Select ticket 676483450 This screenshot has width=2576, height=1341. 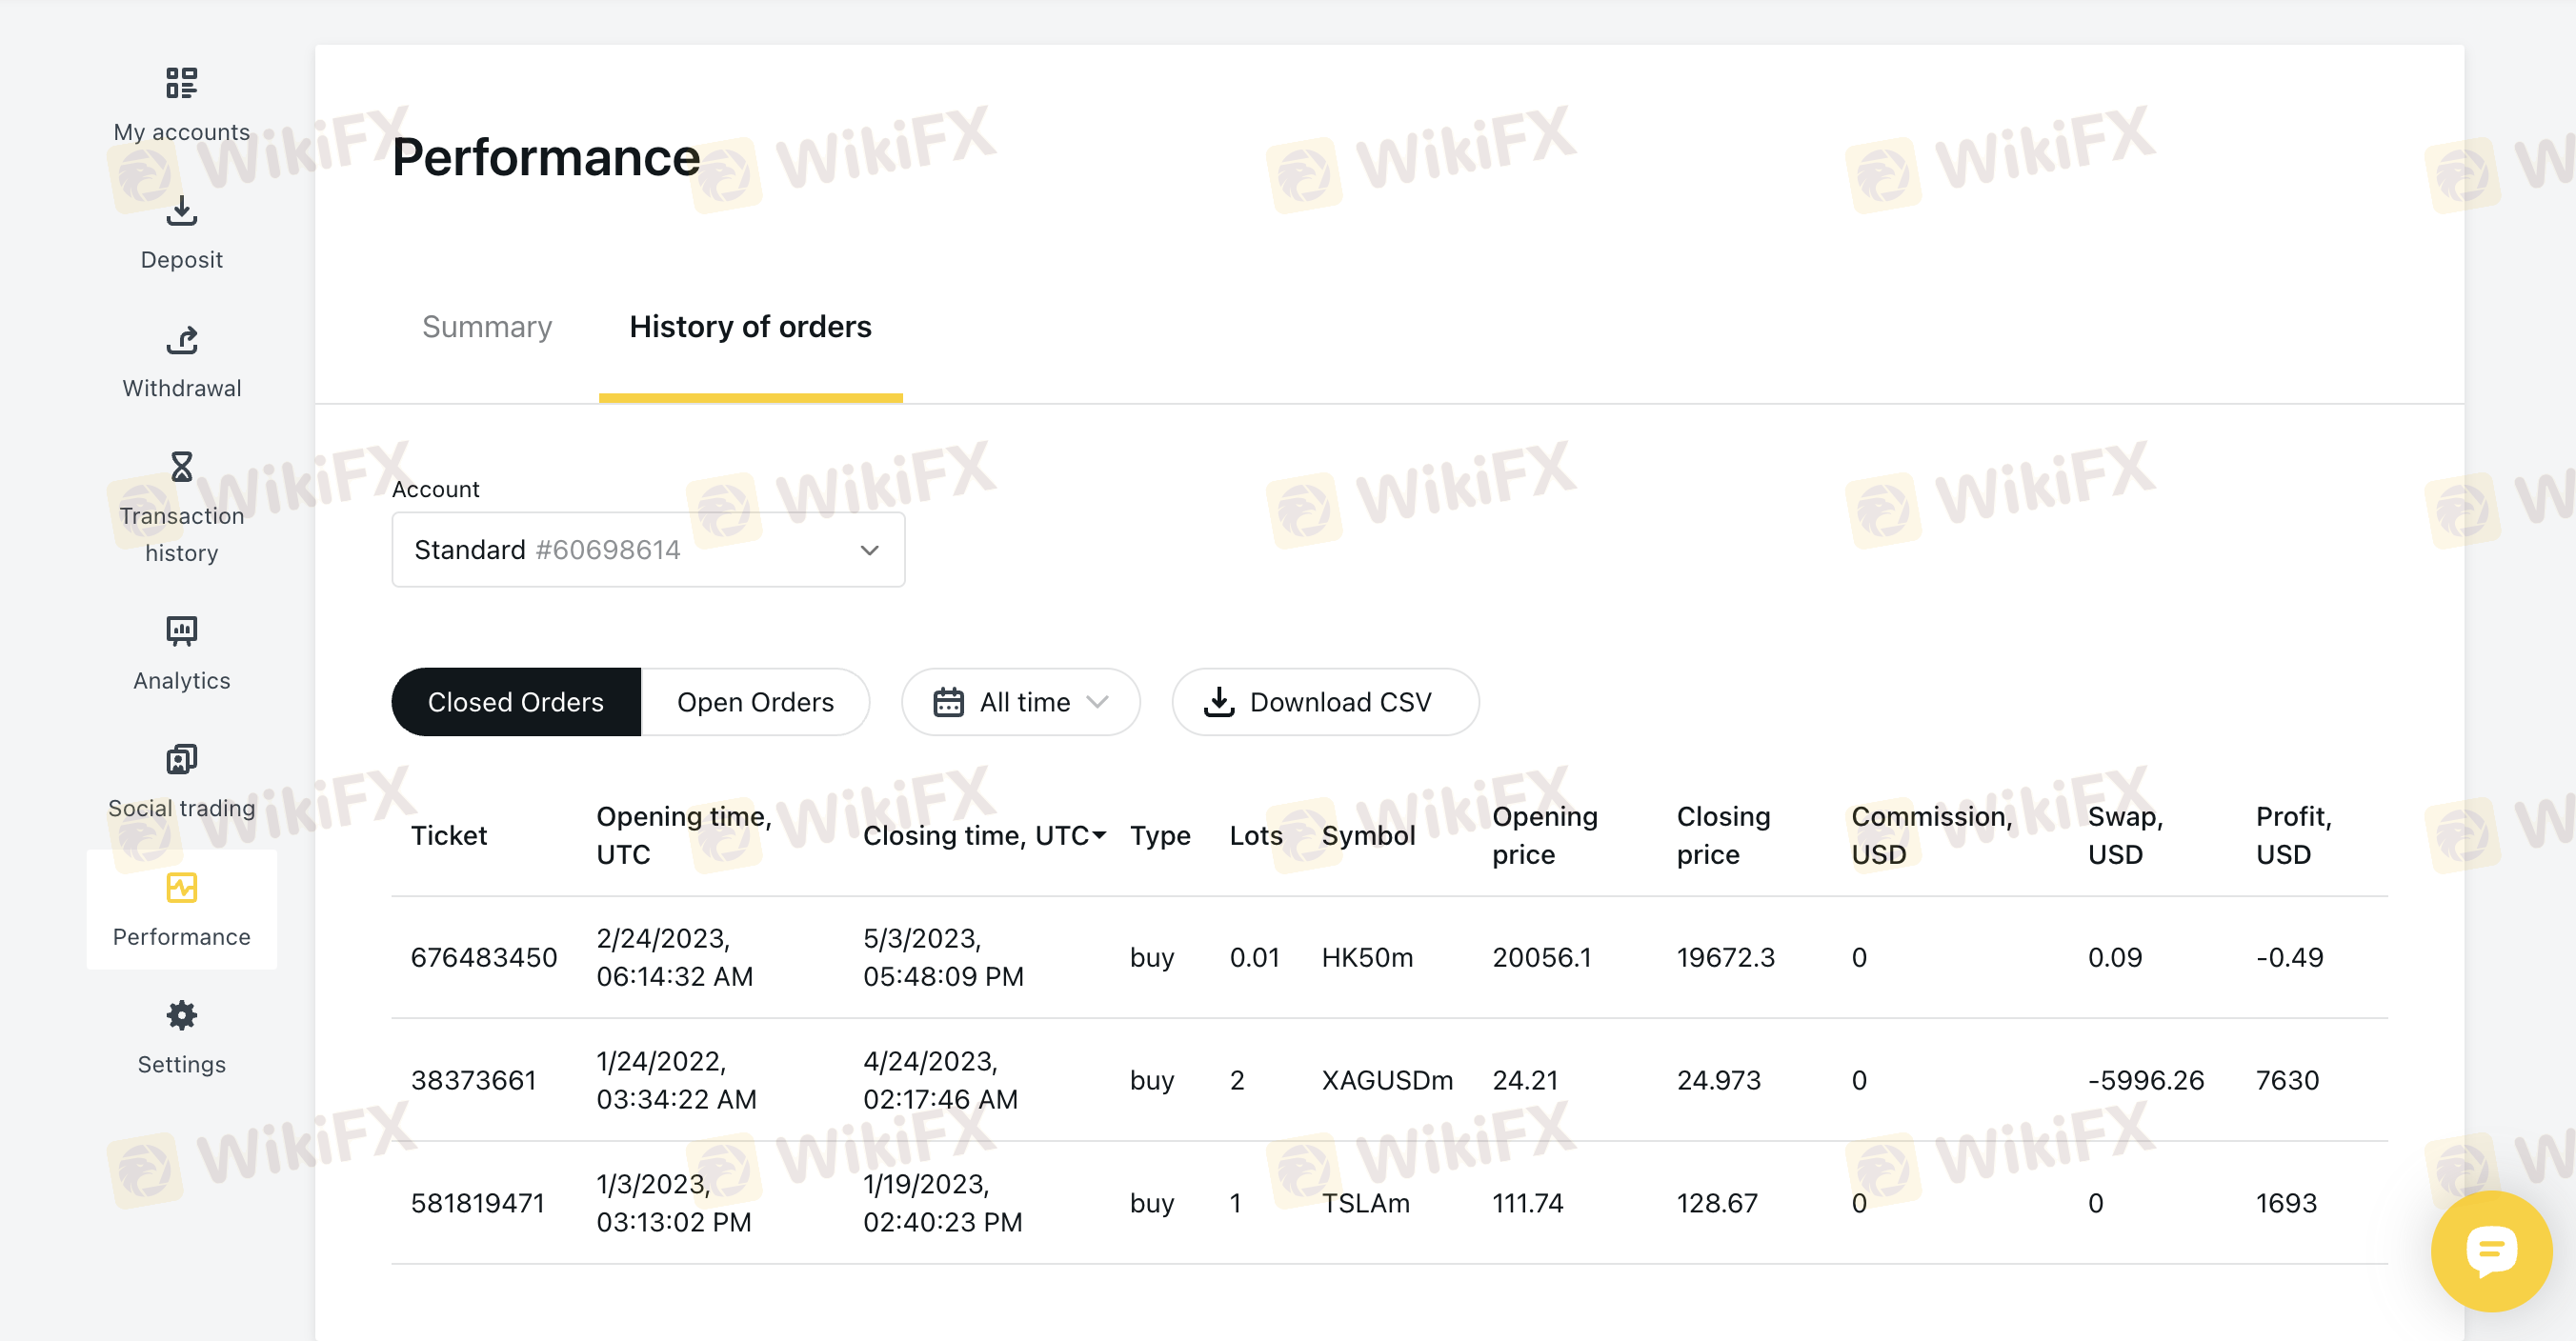tap(484, 957)
